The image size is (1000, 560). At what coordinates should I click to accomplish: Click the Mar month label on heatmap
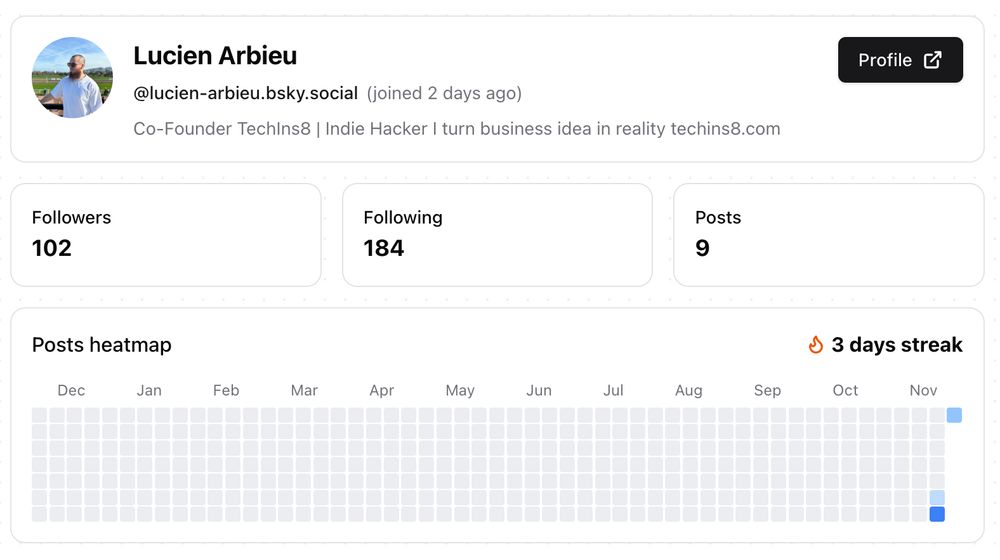click(x=304, y=390)
